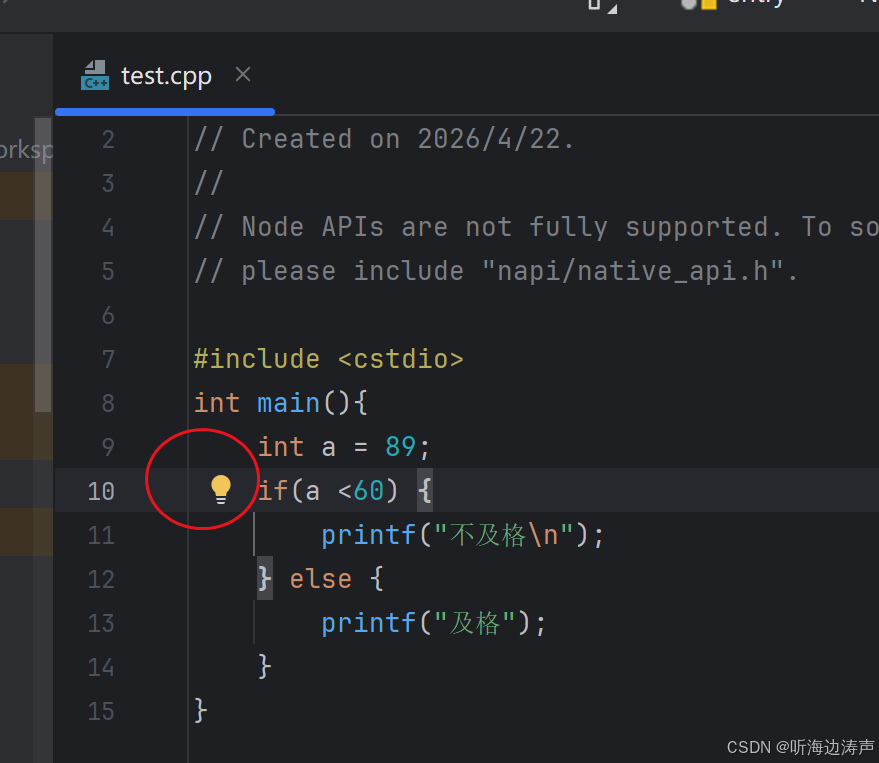Click the else keyword on line 12
Screen dimensions: 879x763
click(x=321, y=579)
